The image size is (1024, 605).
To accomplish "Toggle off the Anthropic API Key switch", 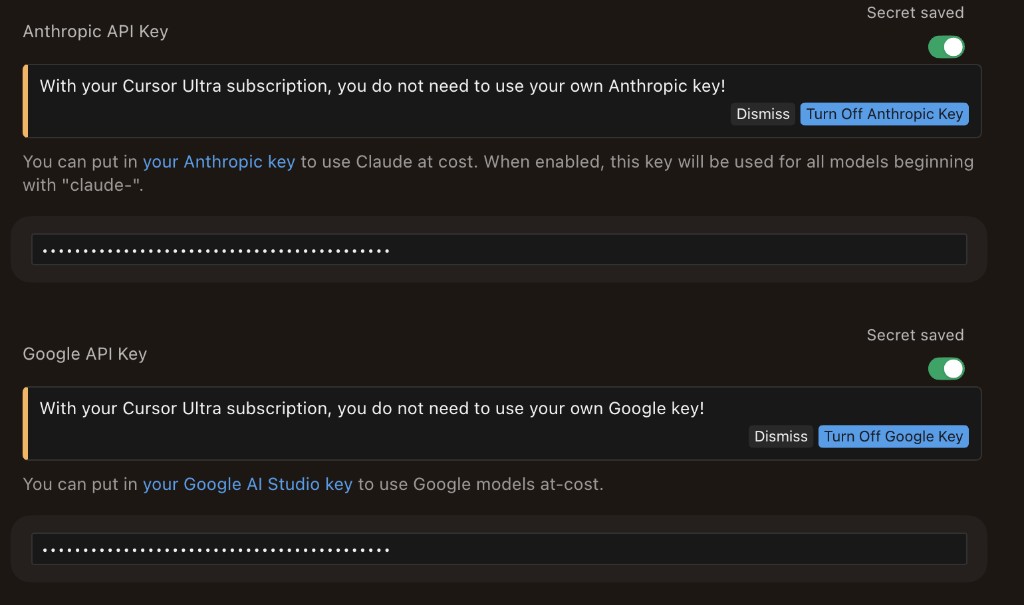I will pos(946,47).
